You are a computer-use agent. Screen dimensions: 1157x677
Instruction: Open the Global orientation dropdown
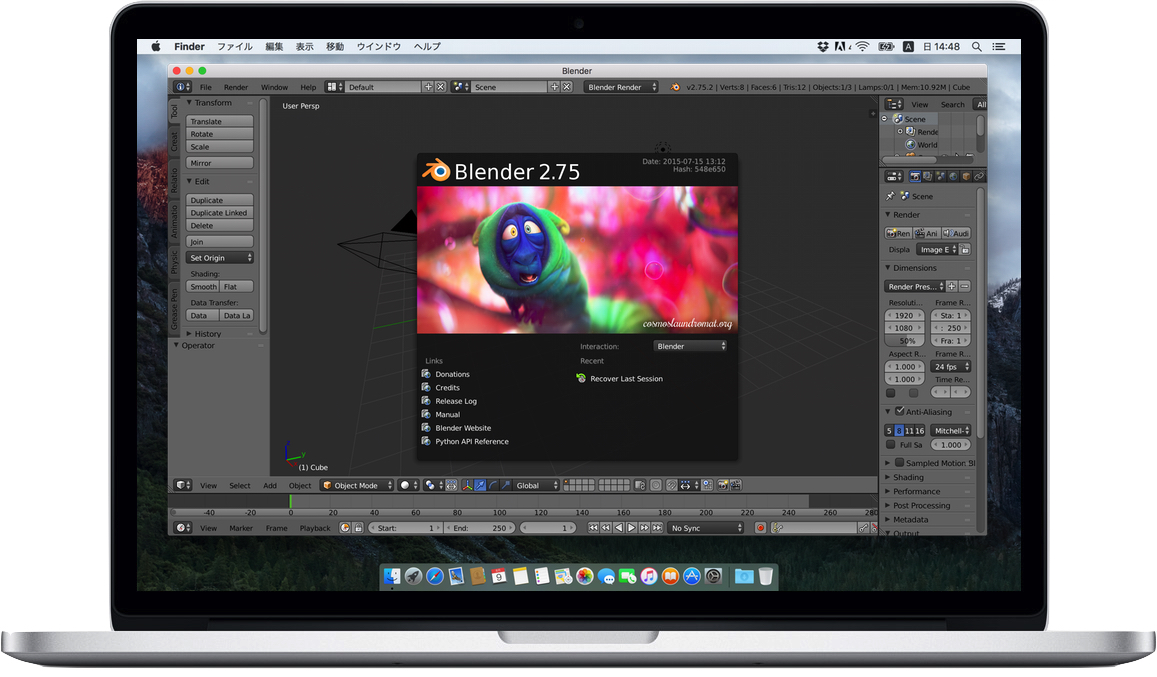[x=536, y=485]
